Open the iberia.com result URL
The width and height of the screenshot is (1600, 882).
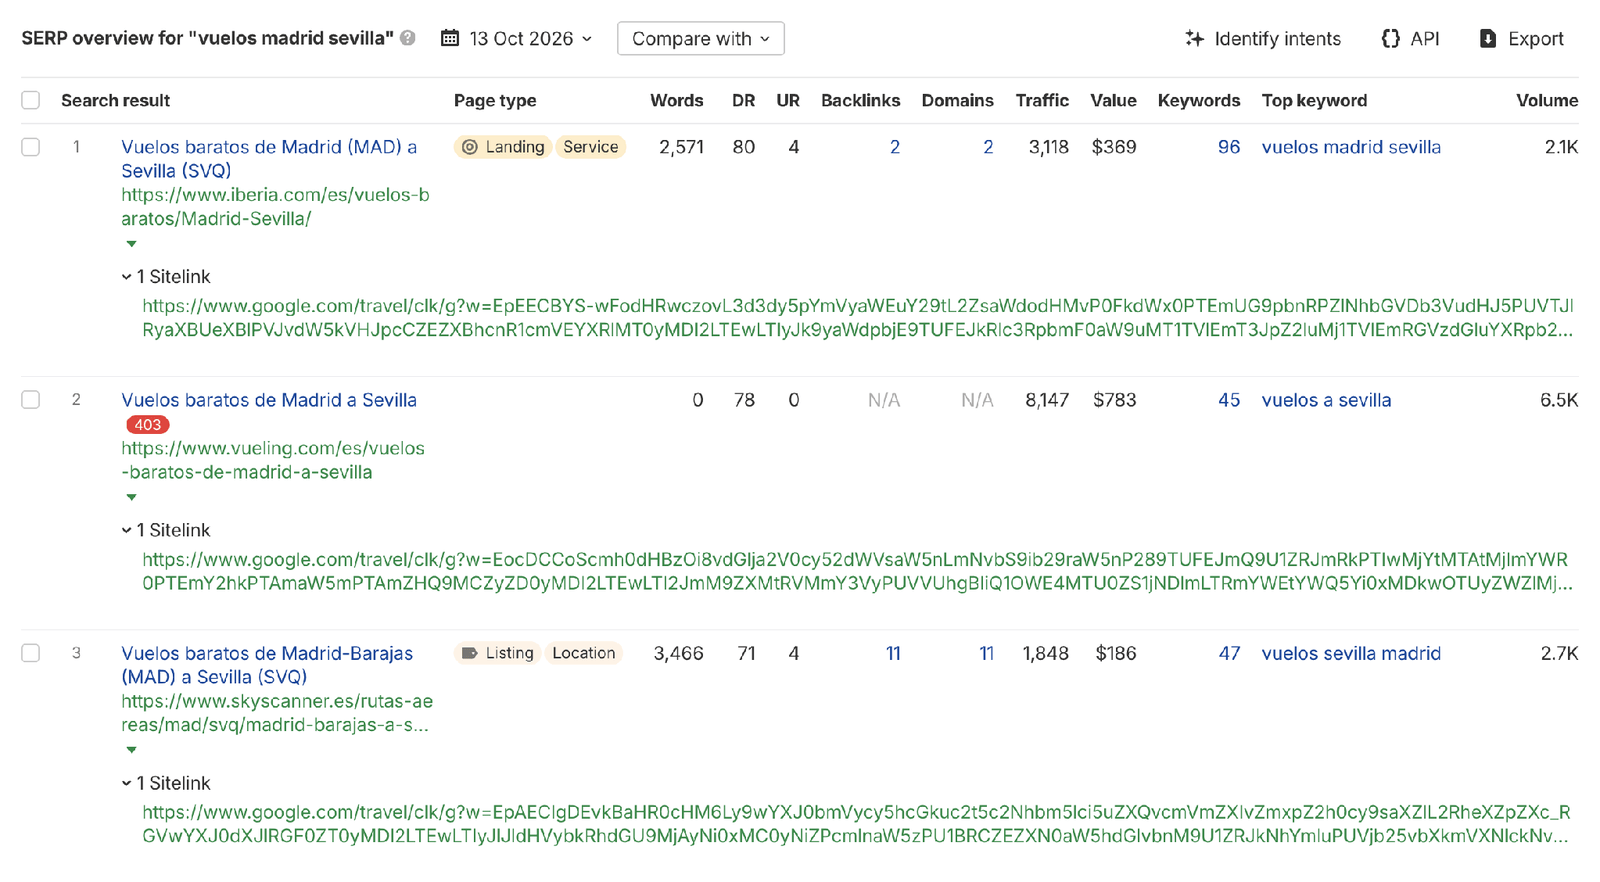[x=275, y=207]
